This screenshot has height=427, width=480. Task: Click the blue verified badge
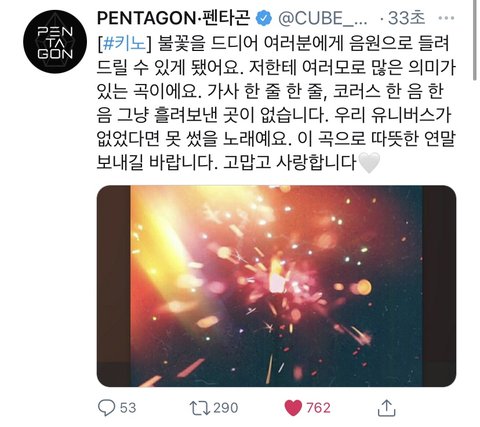tap(264, 18)
